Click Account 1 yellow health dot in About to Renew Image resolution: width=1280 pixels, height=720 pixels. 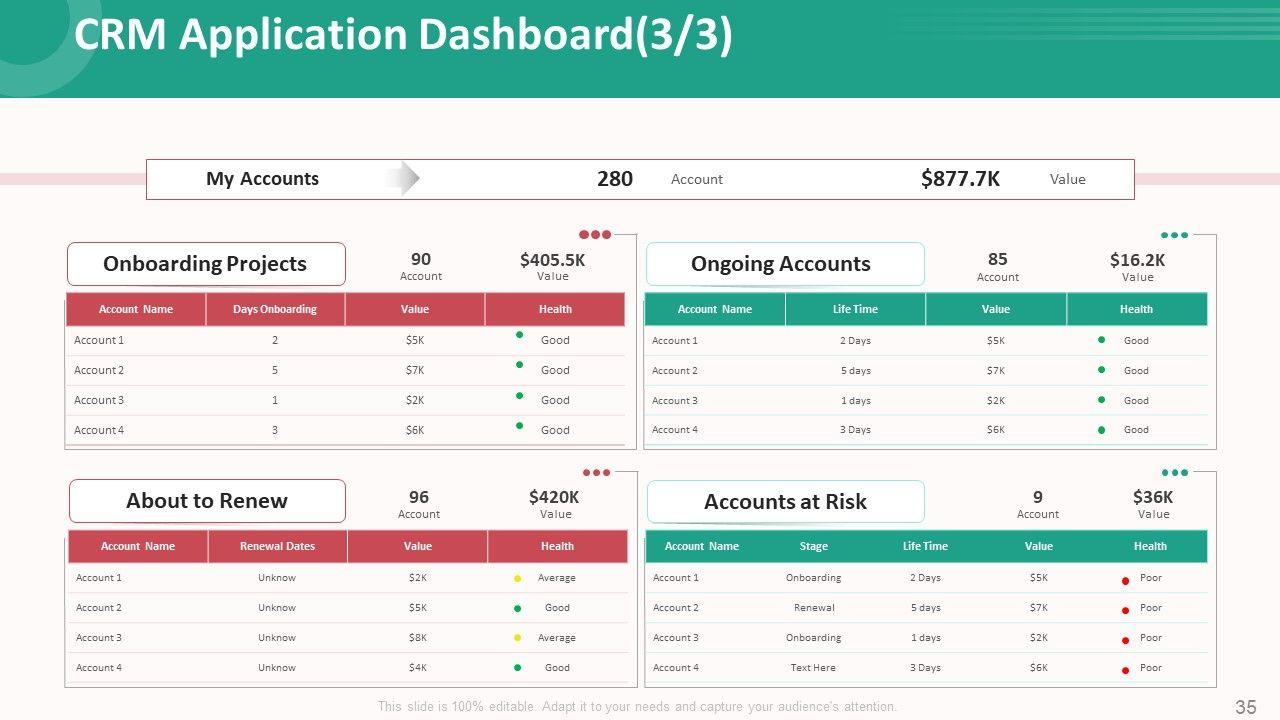[517, 578]
